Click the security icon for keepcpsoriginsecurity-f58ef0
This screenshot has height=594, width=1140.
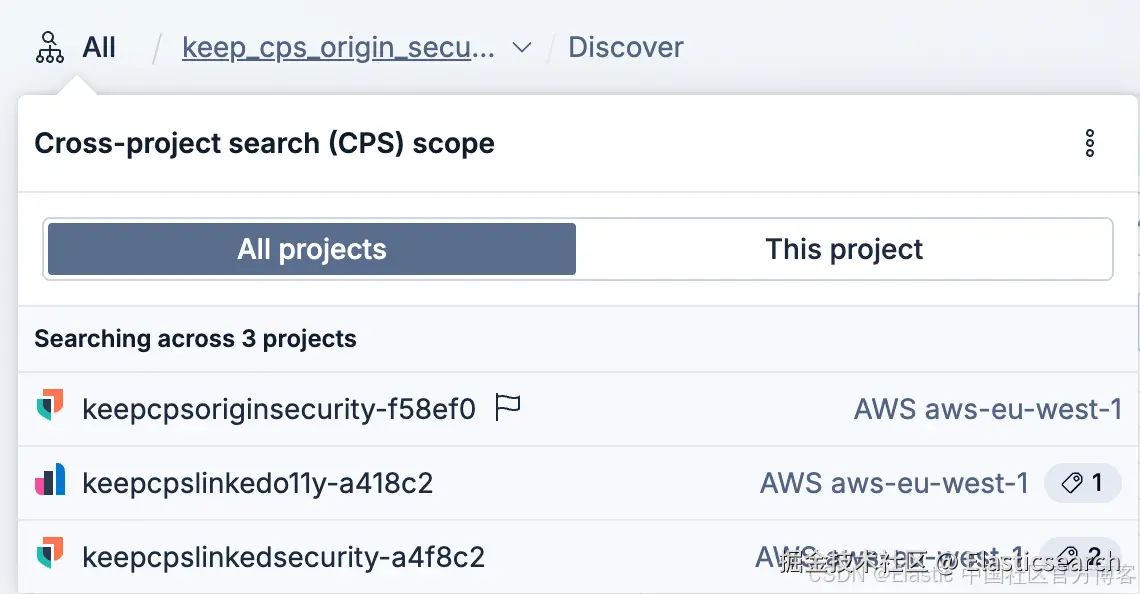coord(50,408)
